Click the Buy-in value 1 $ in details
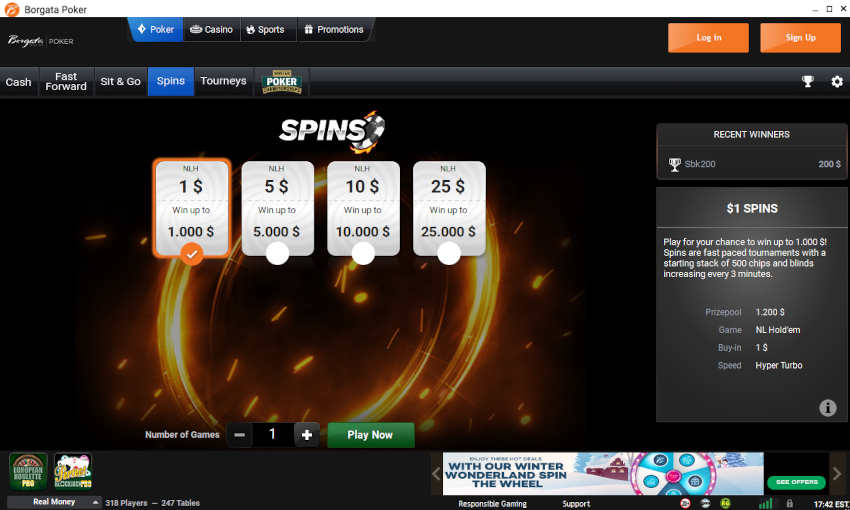 [x=761, y=347]
